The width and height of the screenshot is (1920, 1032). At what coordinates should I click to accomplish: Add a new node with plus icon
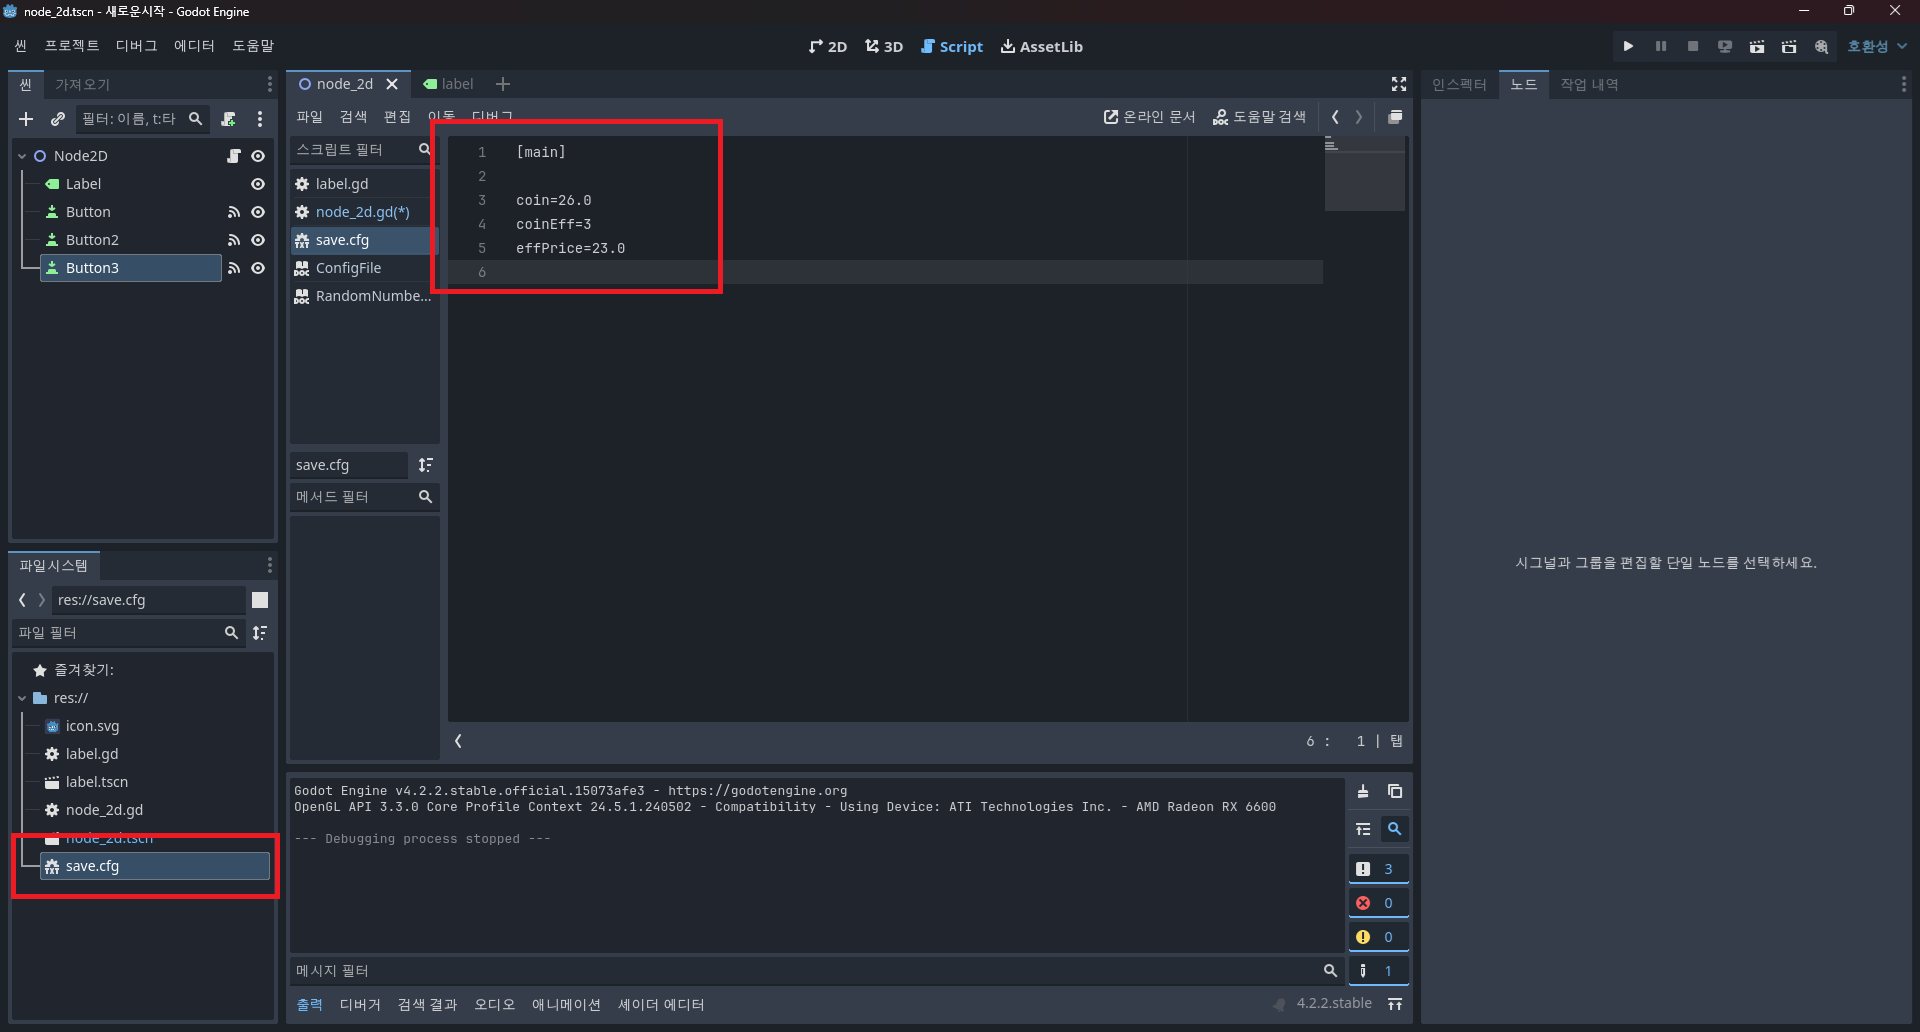(x=26, y=119)
